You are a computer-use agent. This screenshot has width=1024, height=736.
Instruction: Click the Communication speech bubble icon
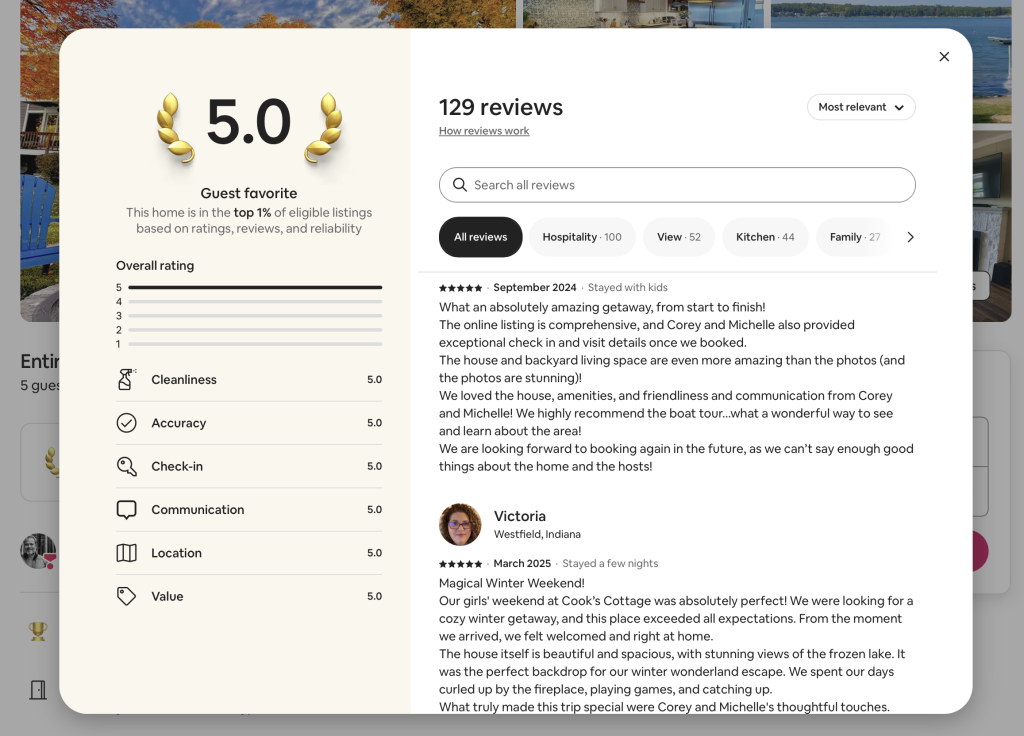126,510
